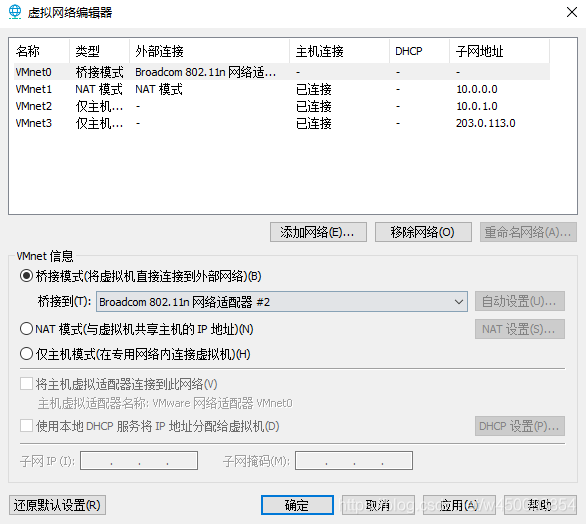Toggle 将主机虚拟适配器连接到此网络 checkbox

click(27, 384)
